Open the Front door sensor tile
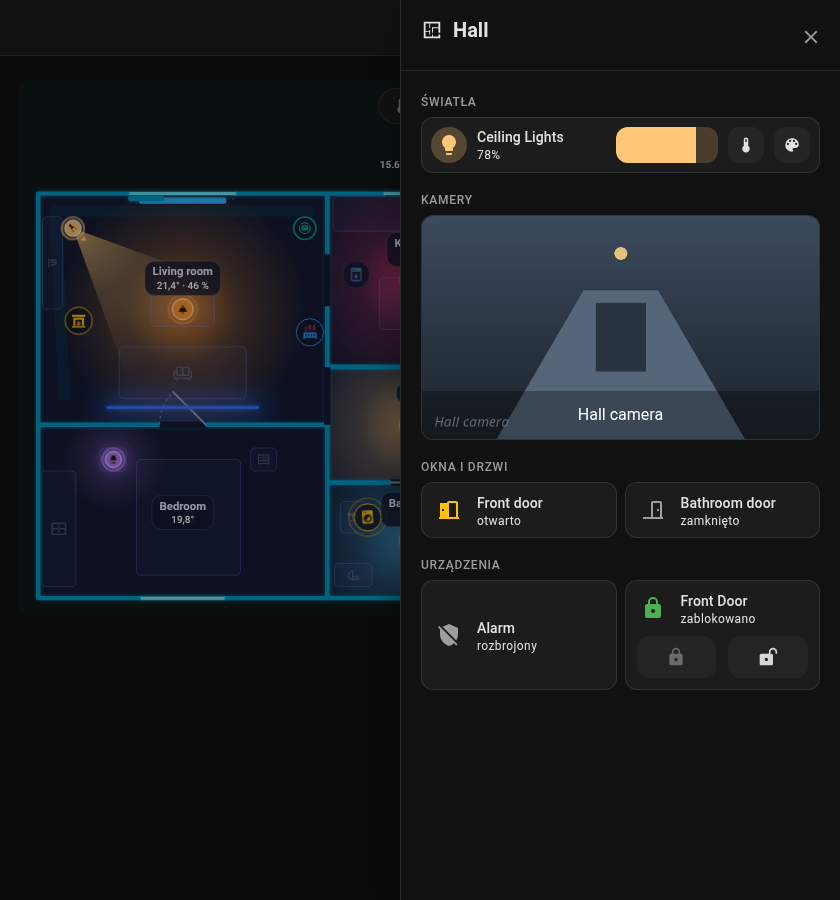The width and height of the screenshot is (840, 900). (x=519, y=510)
